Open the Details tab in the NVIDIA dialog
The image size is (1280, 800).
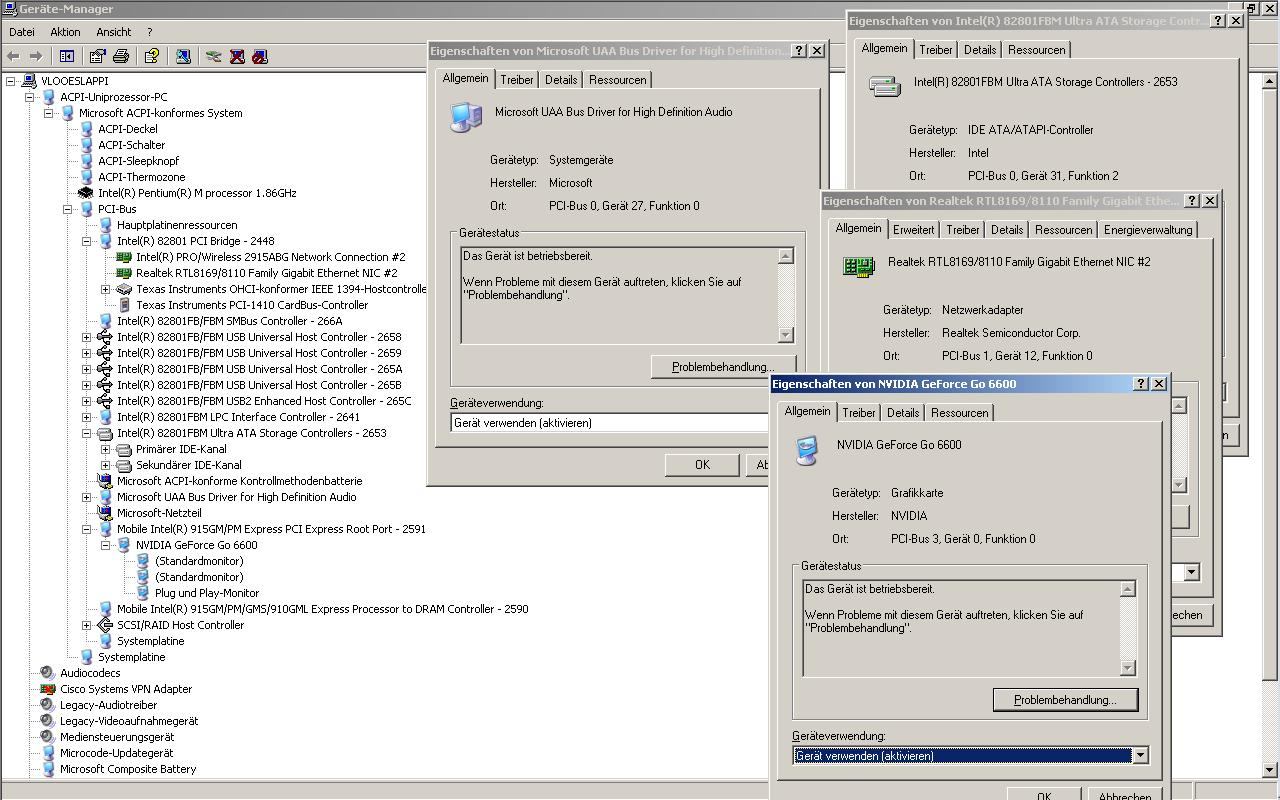pos(902,413)
